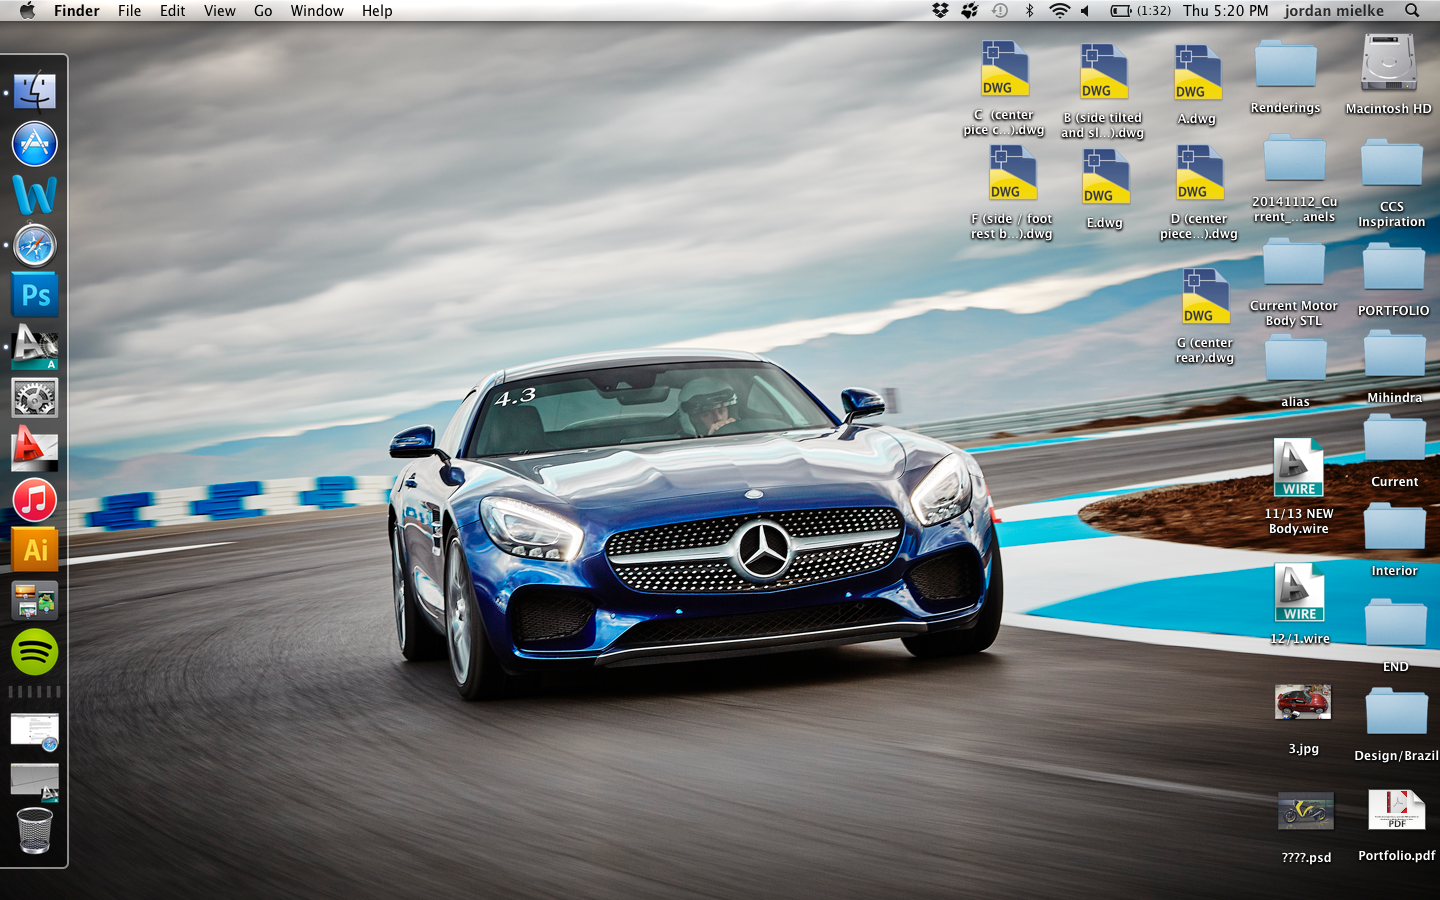Launch Safari from the Dock
Screen dimensions: 1440x900
35,246
